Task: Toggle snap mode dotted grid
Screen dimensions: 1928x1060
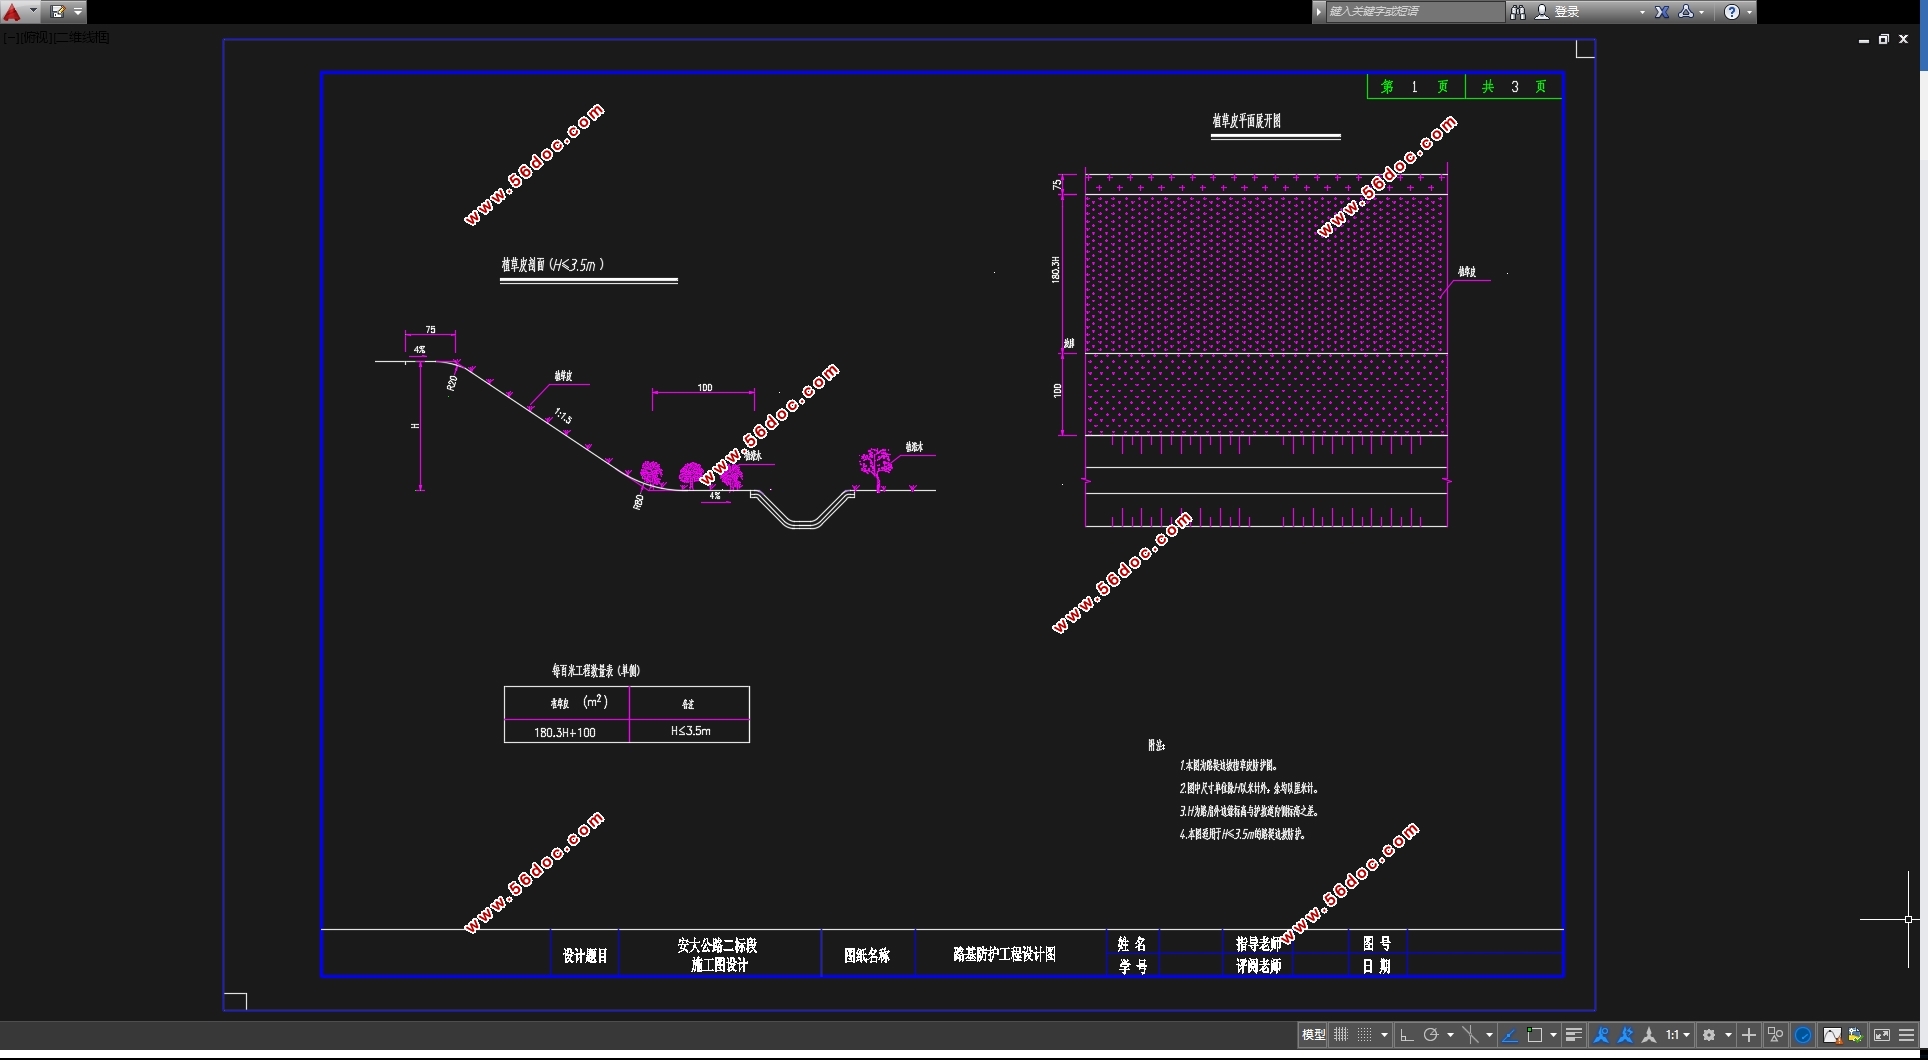Action: coord(1365,1035)
